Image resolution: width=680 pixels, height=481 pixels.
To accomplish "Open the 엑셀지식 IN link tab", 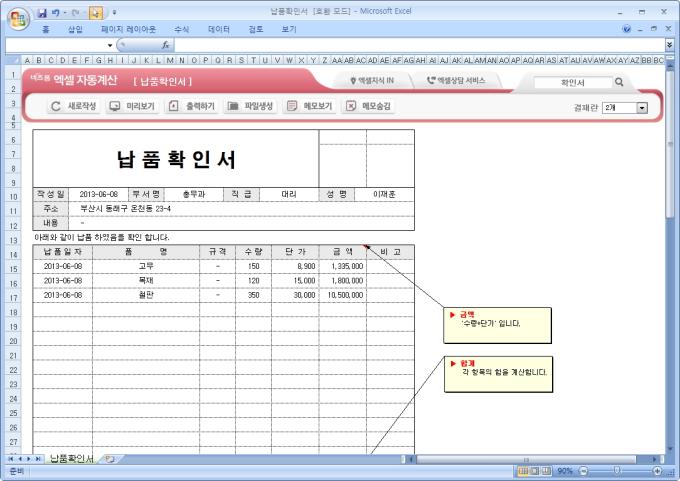I will point(372,81).
